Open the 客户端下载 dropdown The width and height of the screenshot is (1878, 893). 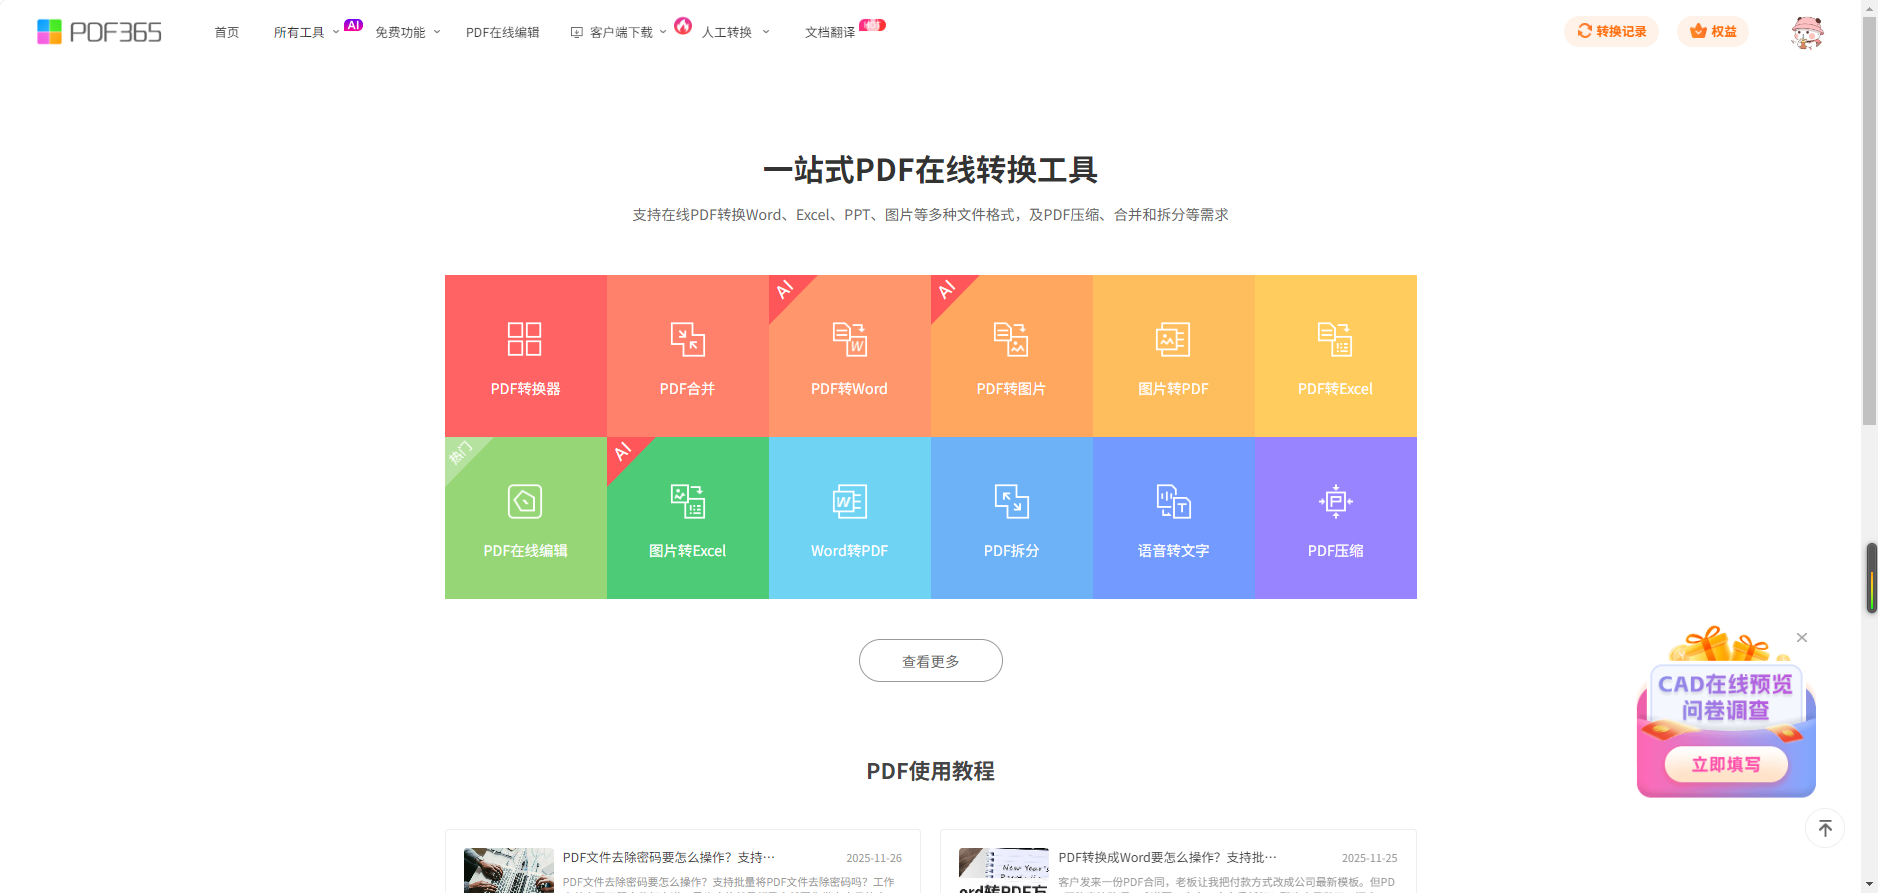(x=619, y=33)
